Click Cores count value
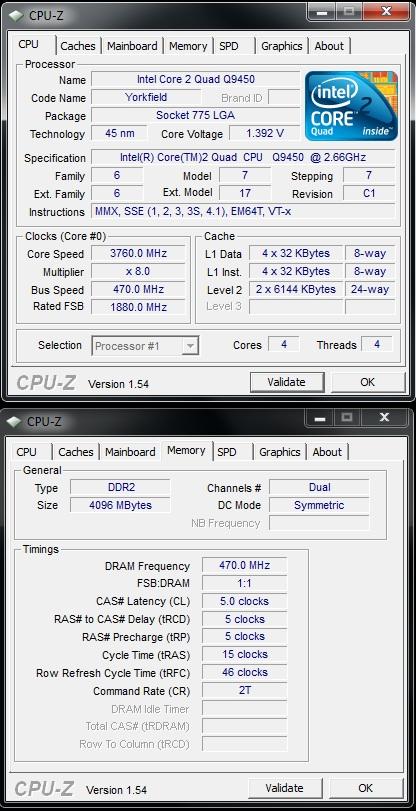This screenshot has height=811, width=416. 284,344
